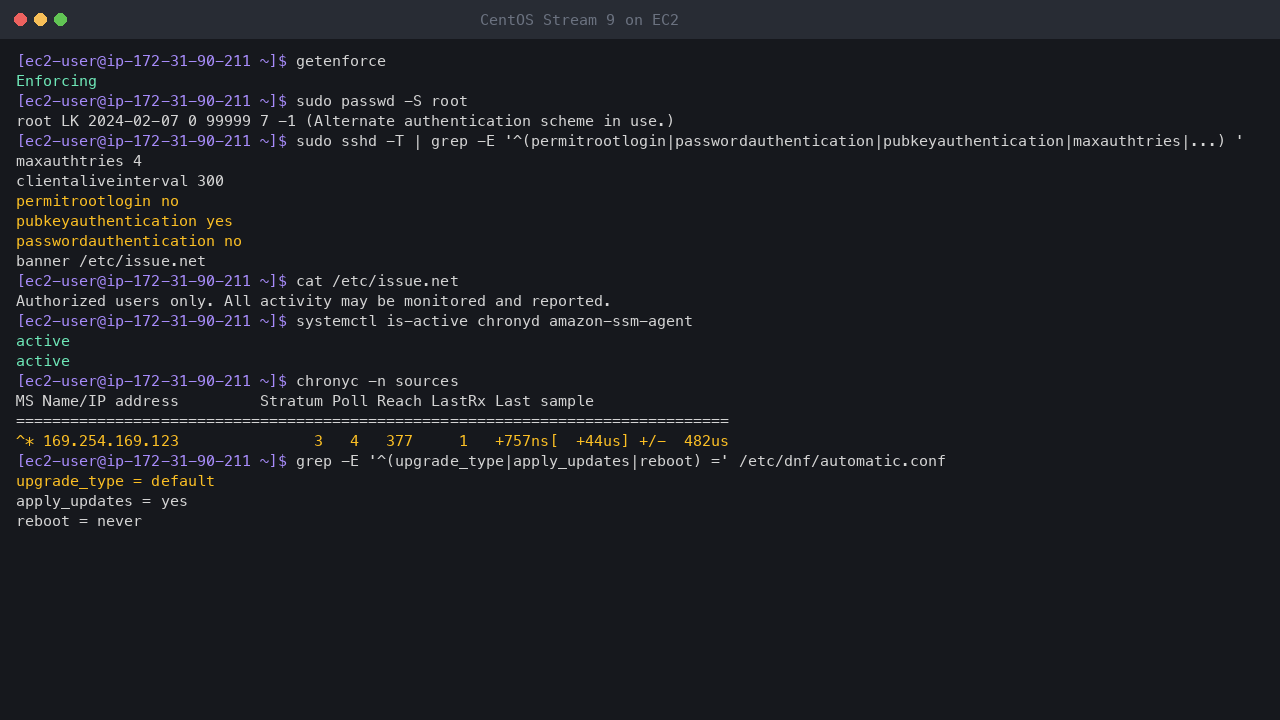The height and width of the screenshot is (720, 1280).
Task: Click the "Reach" column header
Action: click(x=399, y=401)
